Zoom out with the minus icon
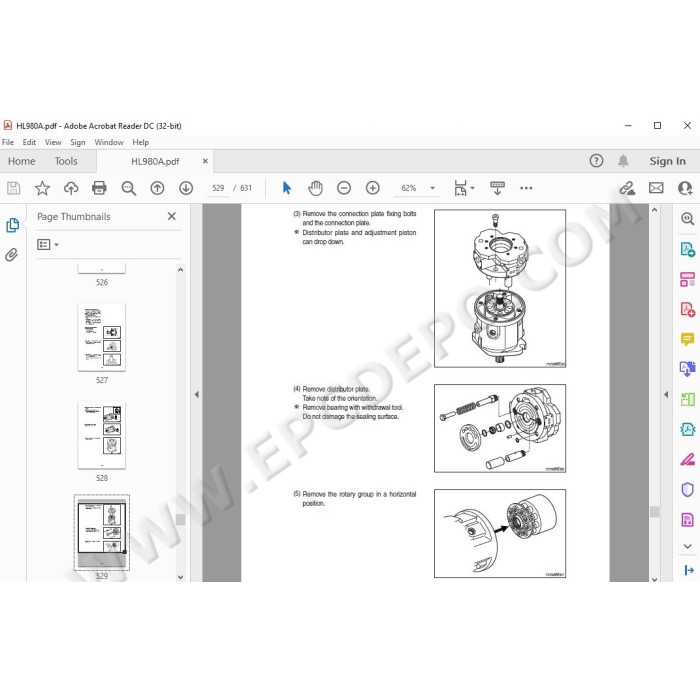This screenshot has width=700, height=700. [x=344, y=188]
